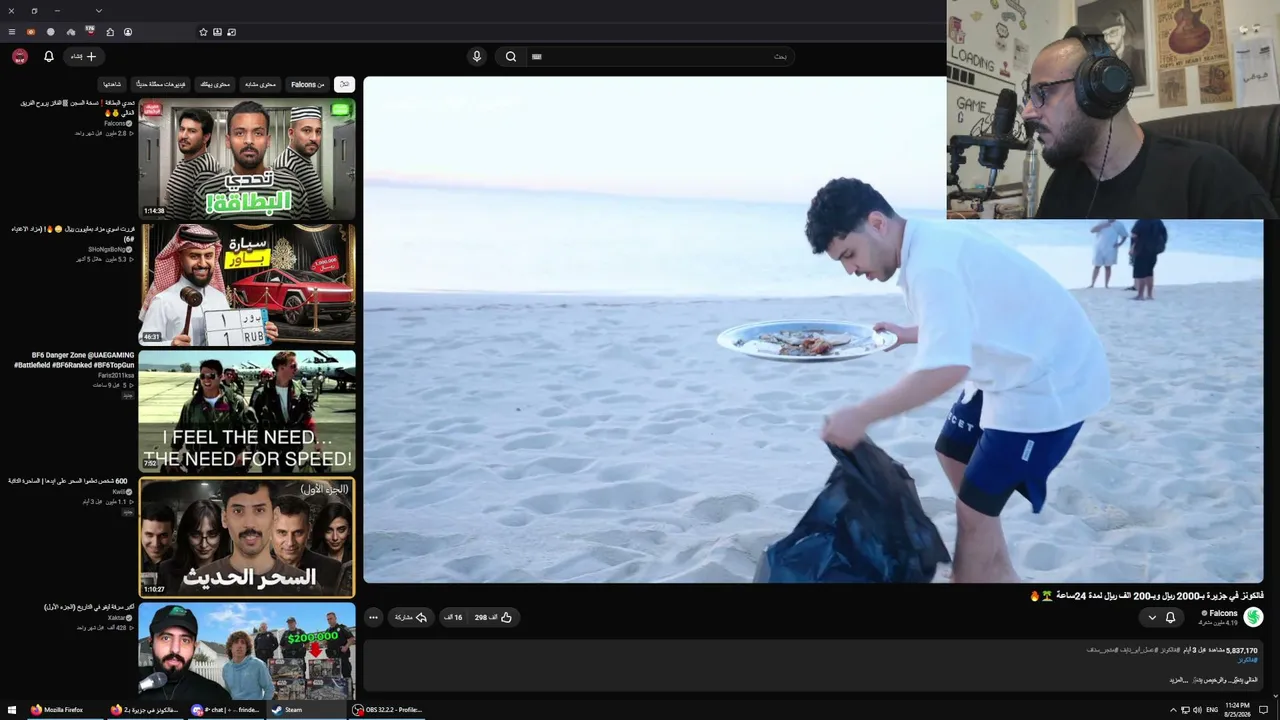The height and width of the screenshot is (720, 1280).
Task: Like the video with thumbs-up button
Action: click(x=493, y=618)
